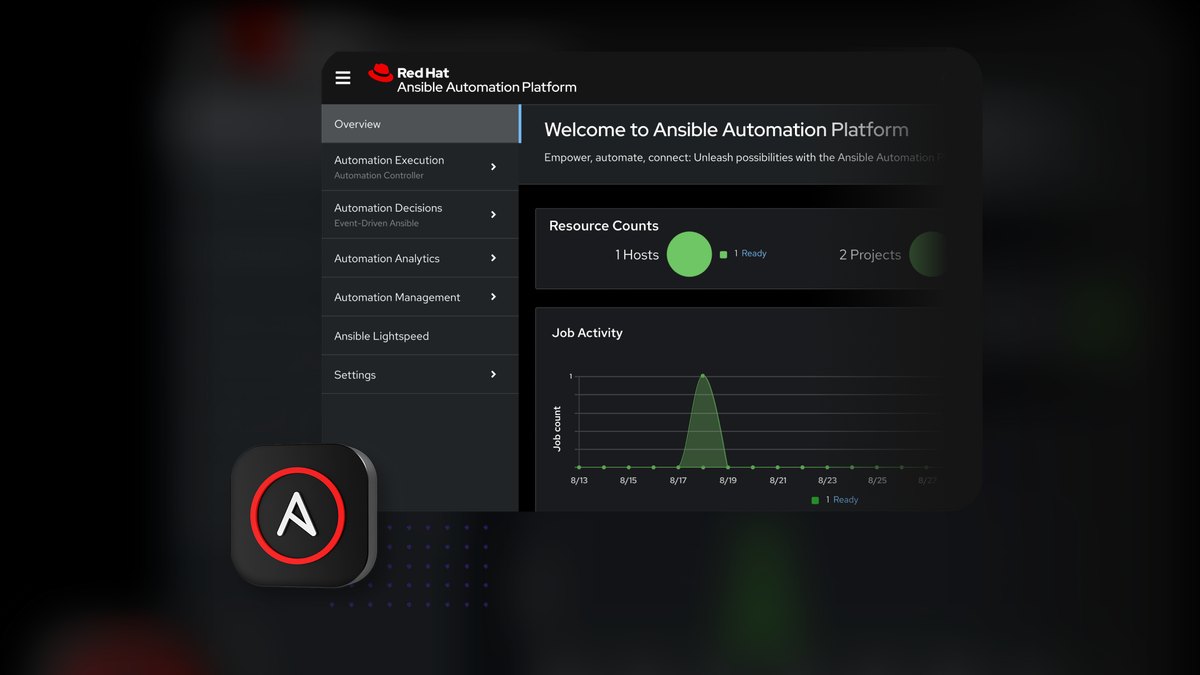Open Automation Decisions section
Image resolution: width=1200 pixels, height=675 pixels.
[x=420, y=215]
